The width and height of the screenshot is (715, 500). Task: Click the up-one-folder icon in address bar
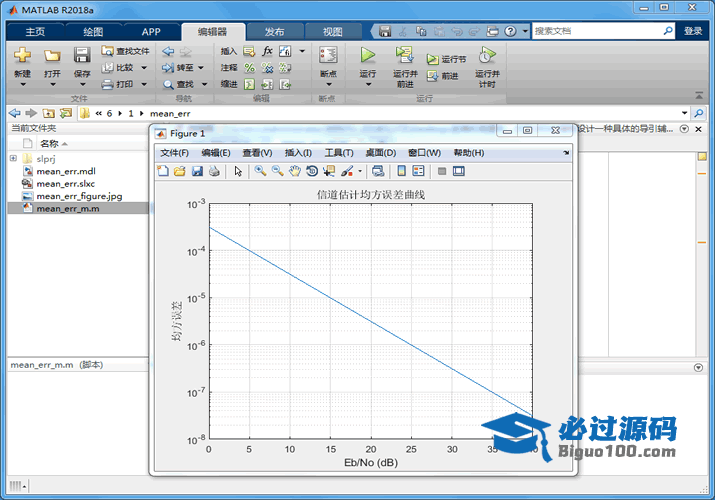pos(48,113)
